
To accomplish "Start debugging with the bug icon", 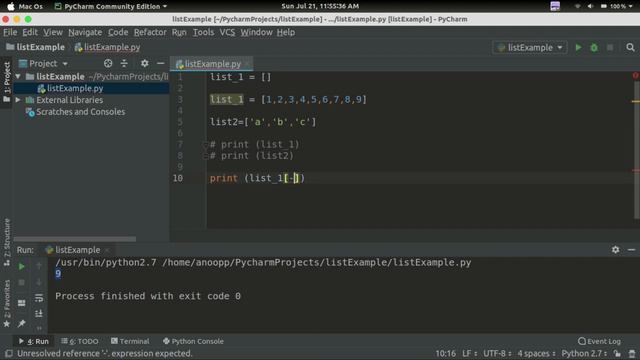I will pyautogui.click(x=594, y=47).
